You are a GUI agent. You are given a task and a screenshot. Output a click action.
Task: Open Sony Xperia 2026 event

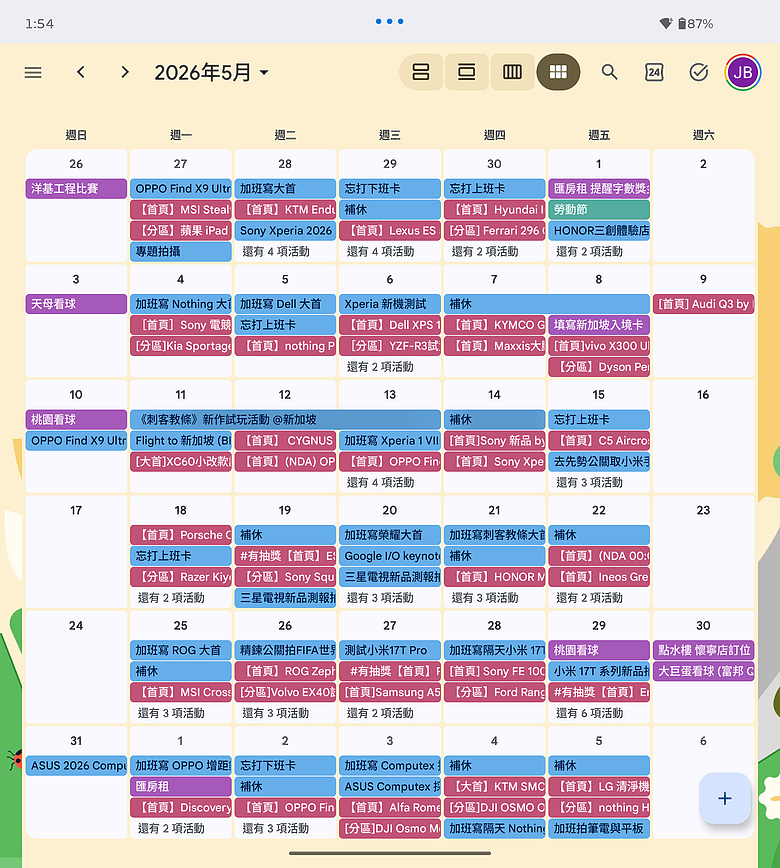[285, 231]
